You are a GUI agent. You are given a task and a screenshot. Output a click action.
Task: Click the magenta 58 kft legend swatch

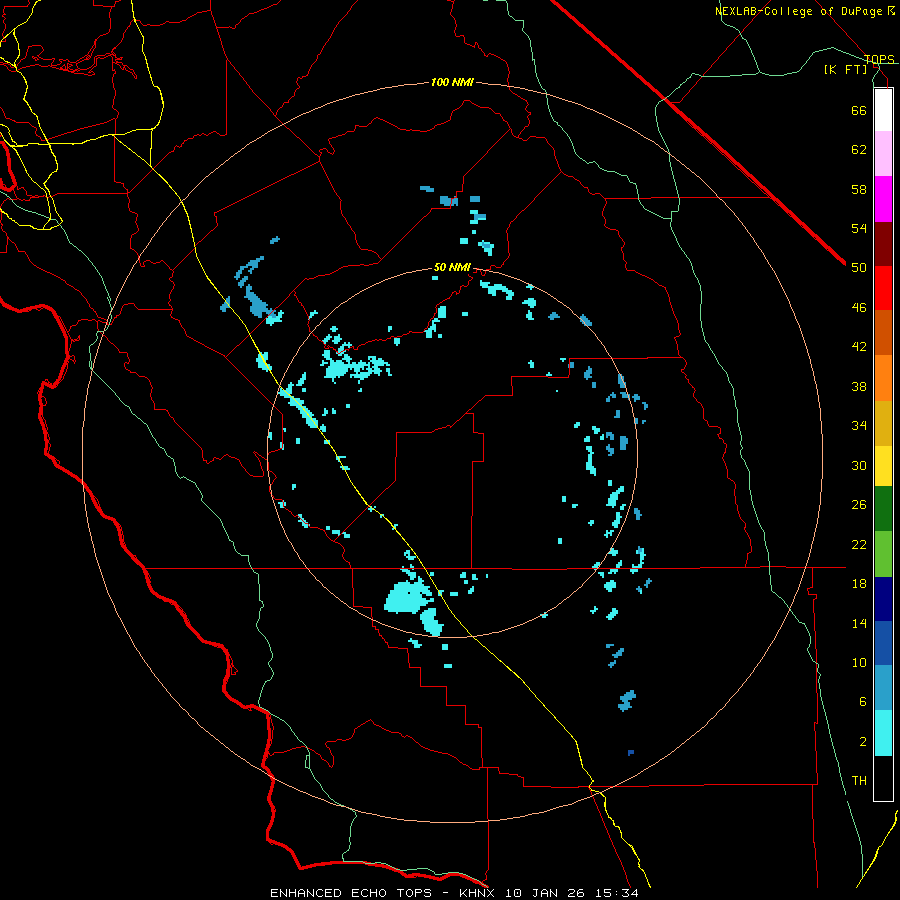coord(883,199)
